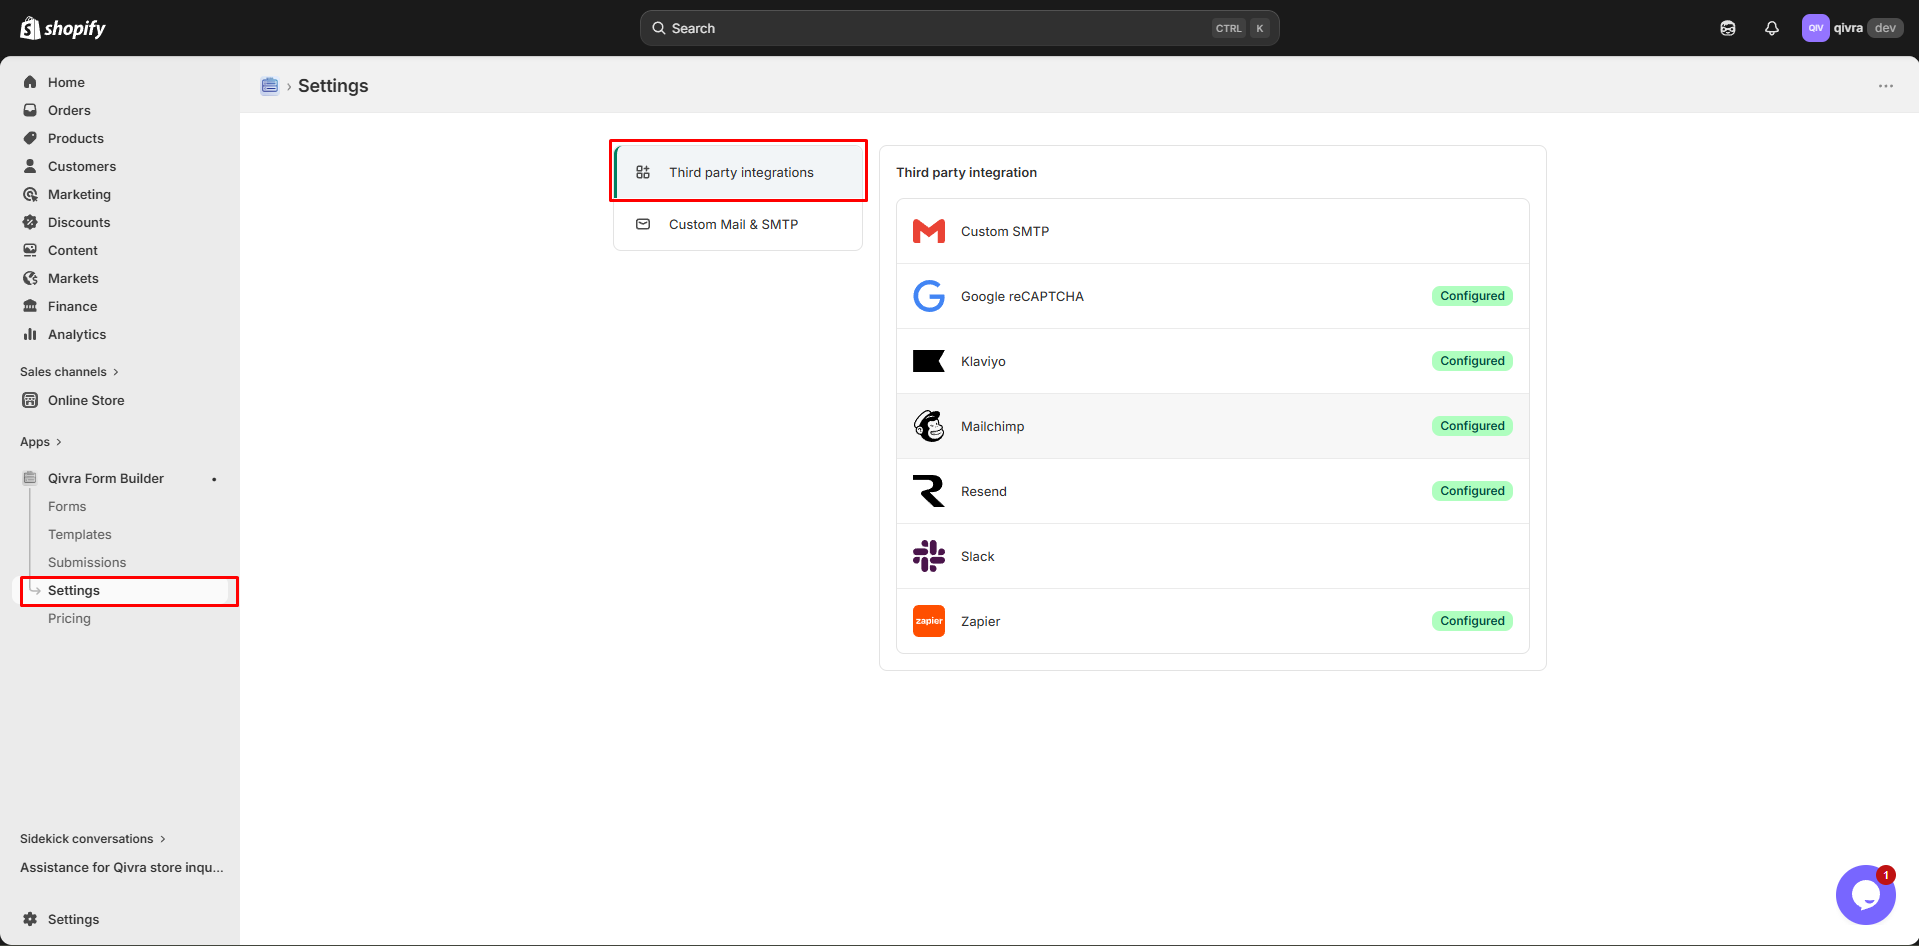The height and width of the screenshot is (946, 1919).
Task: Open Klaviyo integration row
Action: [x=1213, y=361]
